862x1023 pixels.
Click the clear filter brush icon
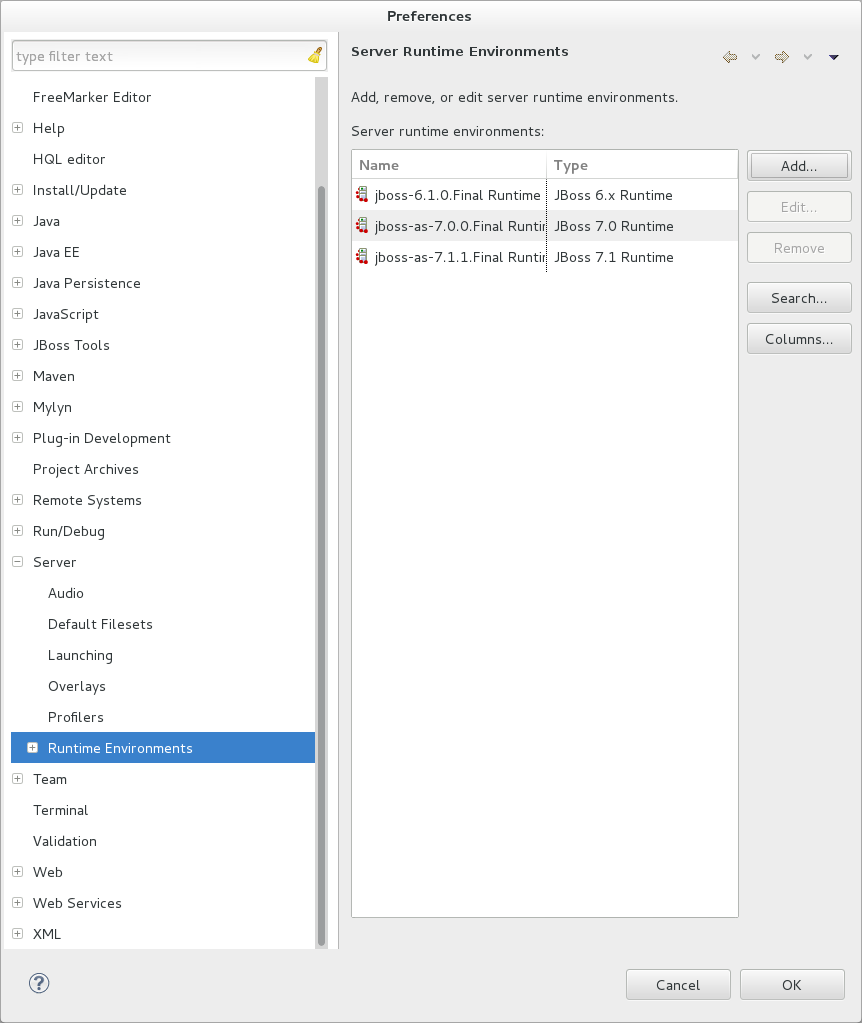pyautogui.click(x=314, y=55)
